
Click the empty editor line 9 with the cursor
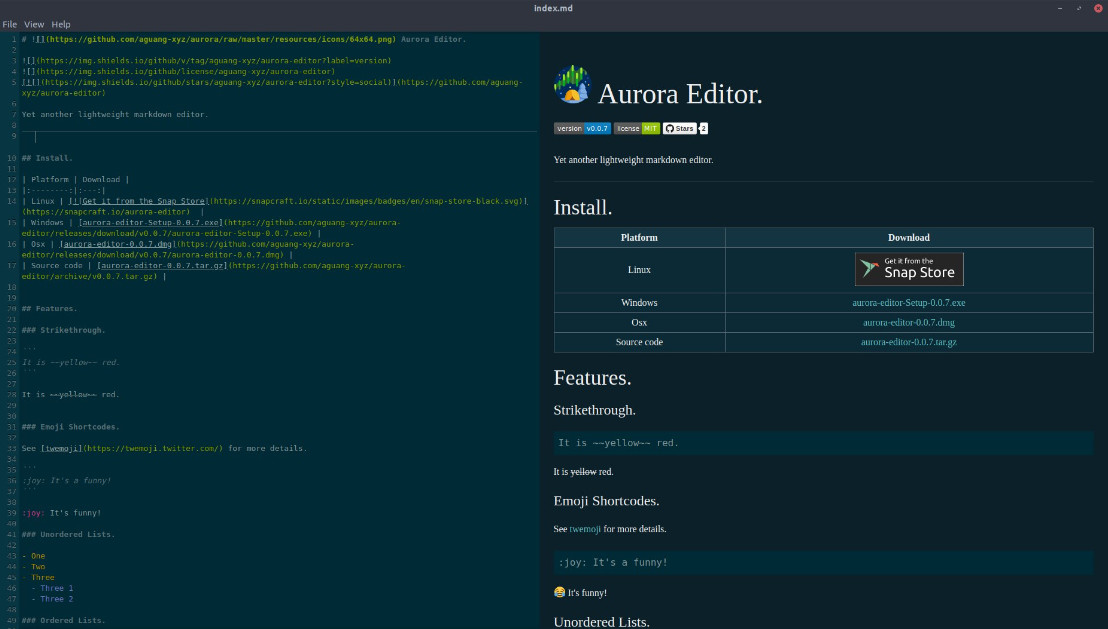(x=279, y=136)
